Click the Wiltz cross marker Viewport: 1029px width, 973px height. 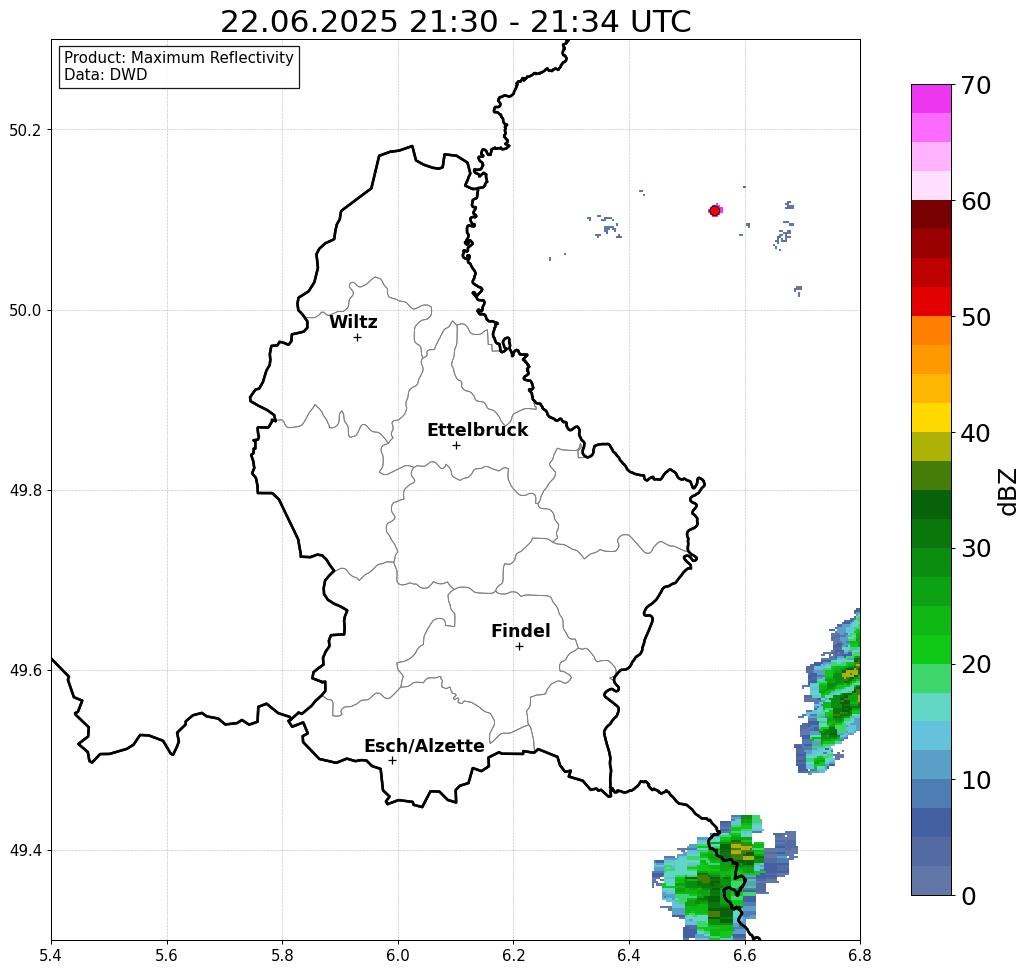[x=358, y=338]
